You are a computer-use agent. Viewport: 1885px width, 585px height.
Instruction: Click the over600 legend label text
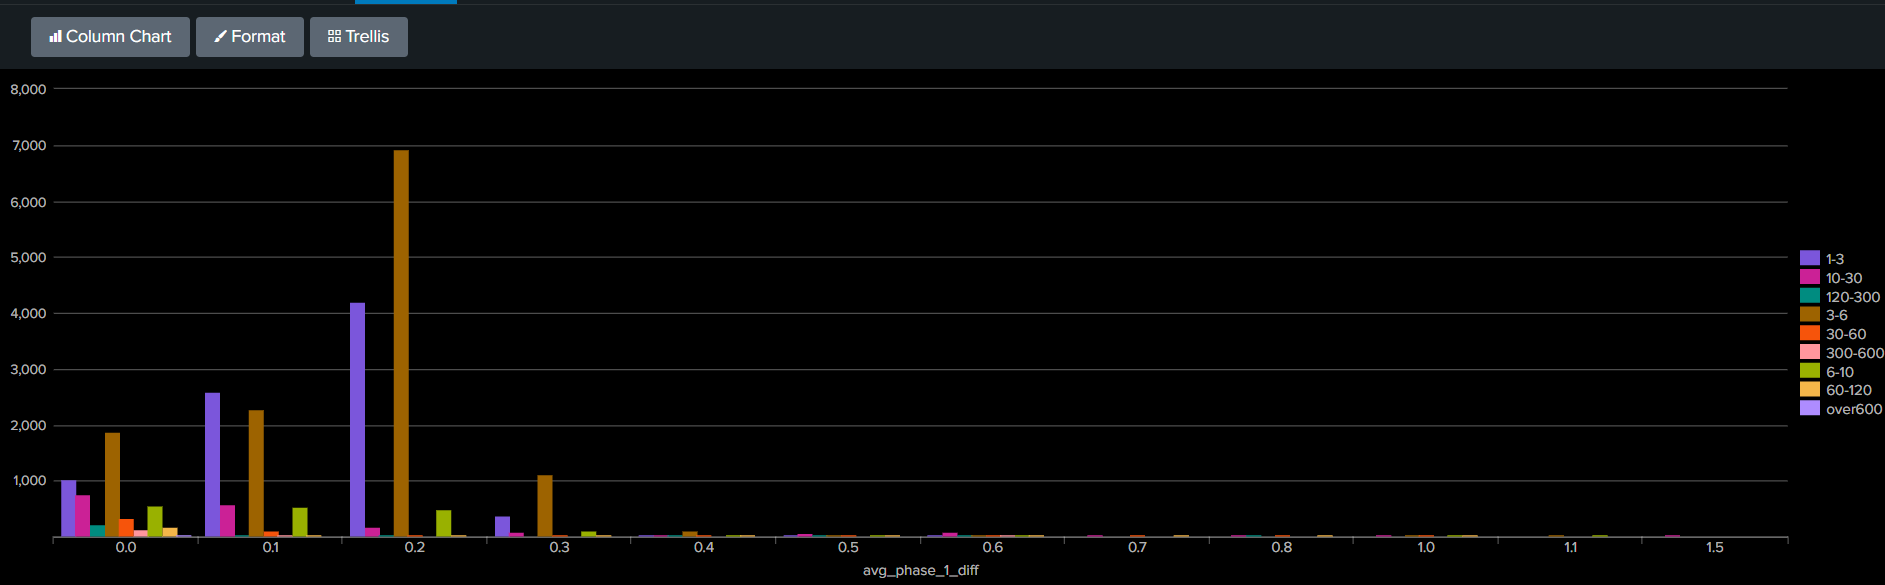point(1854,409)
